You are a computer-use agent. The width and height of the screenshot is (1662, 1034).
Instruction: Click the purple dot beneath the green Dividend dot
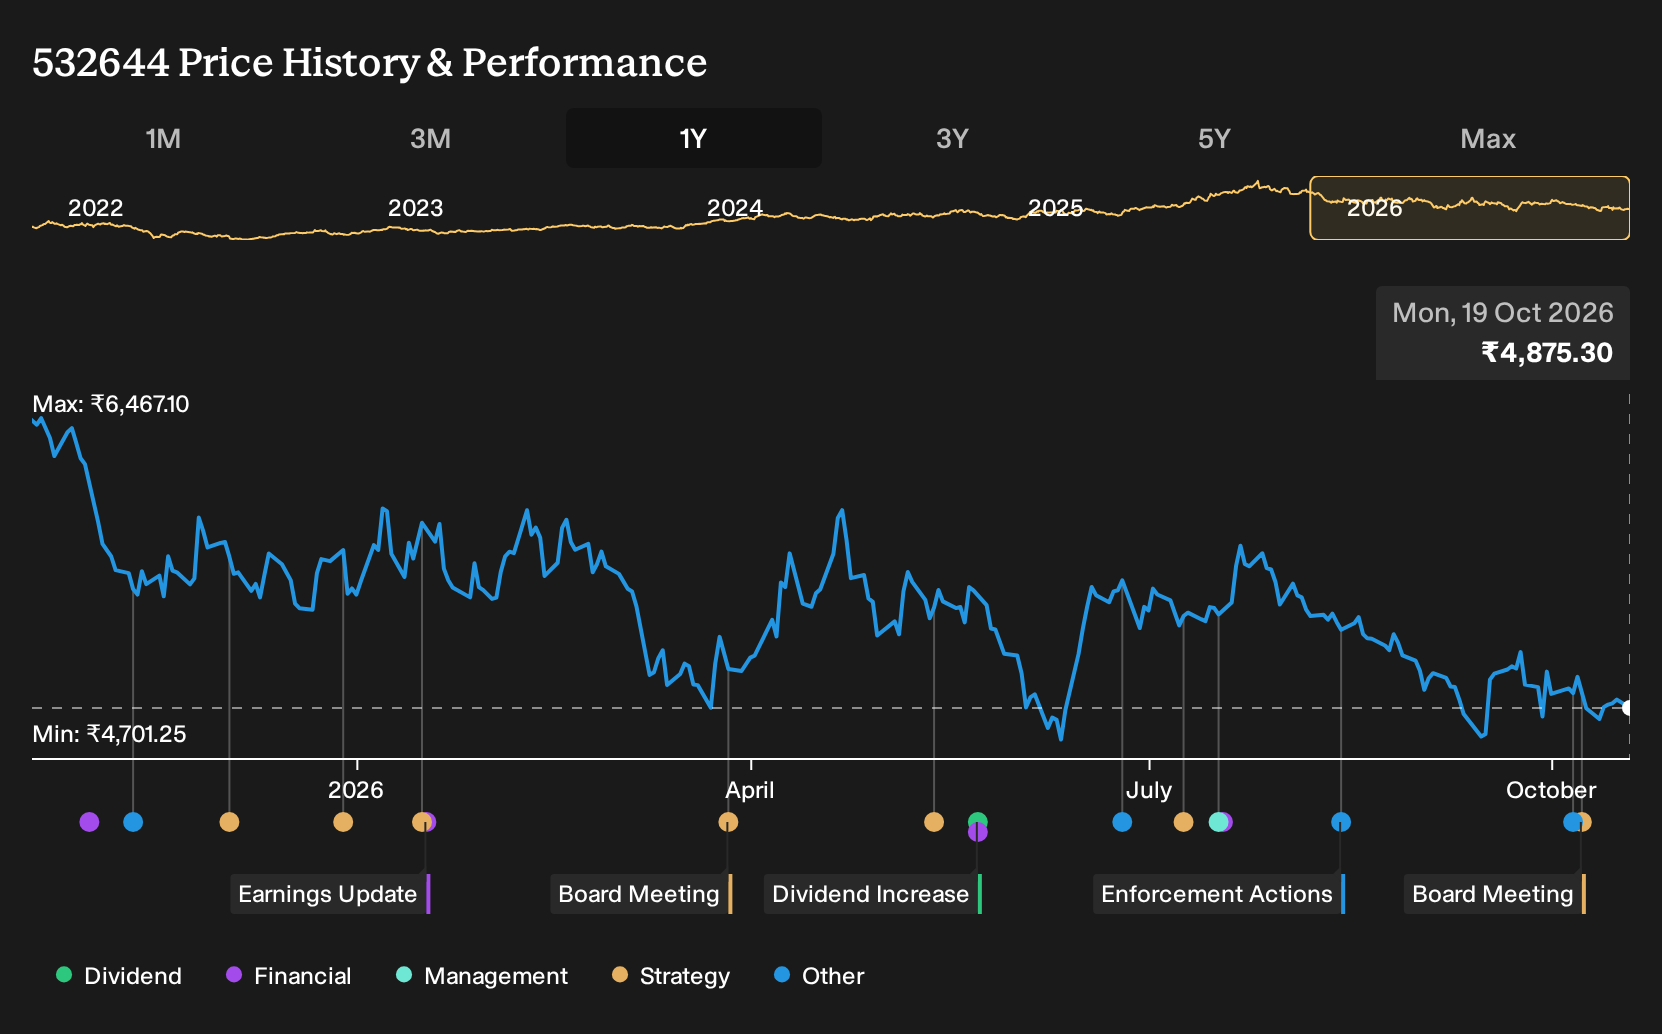pyautogui.click(x=978, y=833)
